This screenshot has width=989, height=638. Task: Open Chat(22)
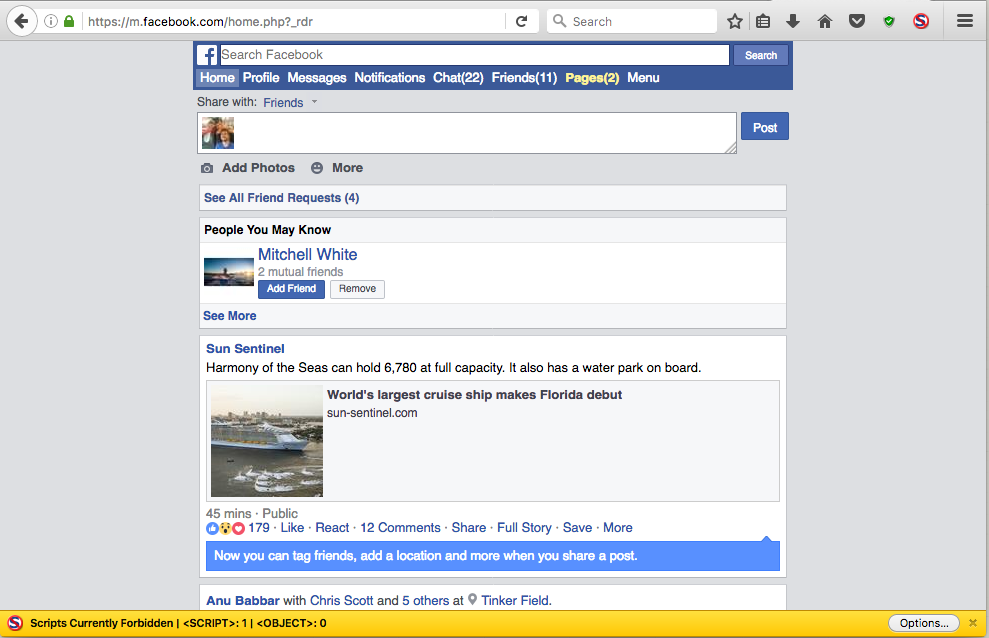pyautogui.click(x=458, y=78)
